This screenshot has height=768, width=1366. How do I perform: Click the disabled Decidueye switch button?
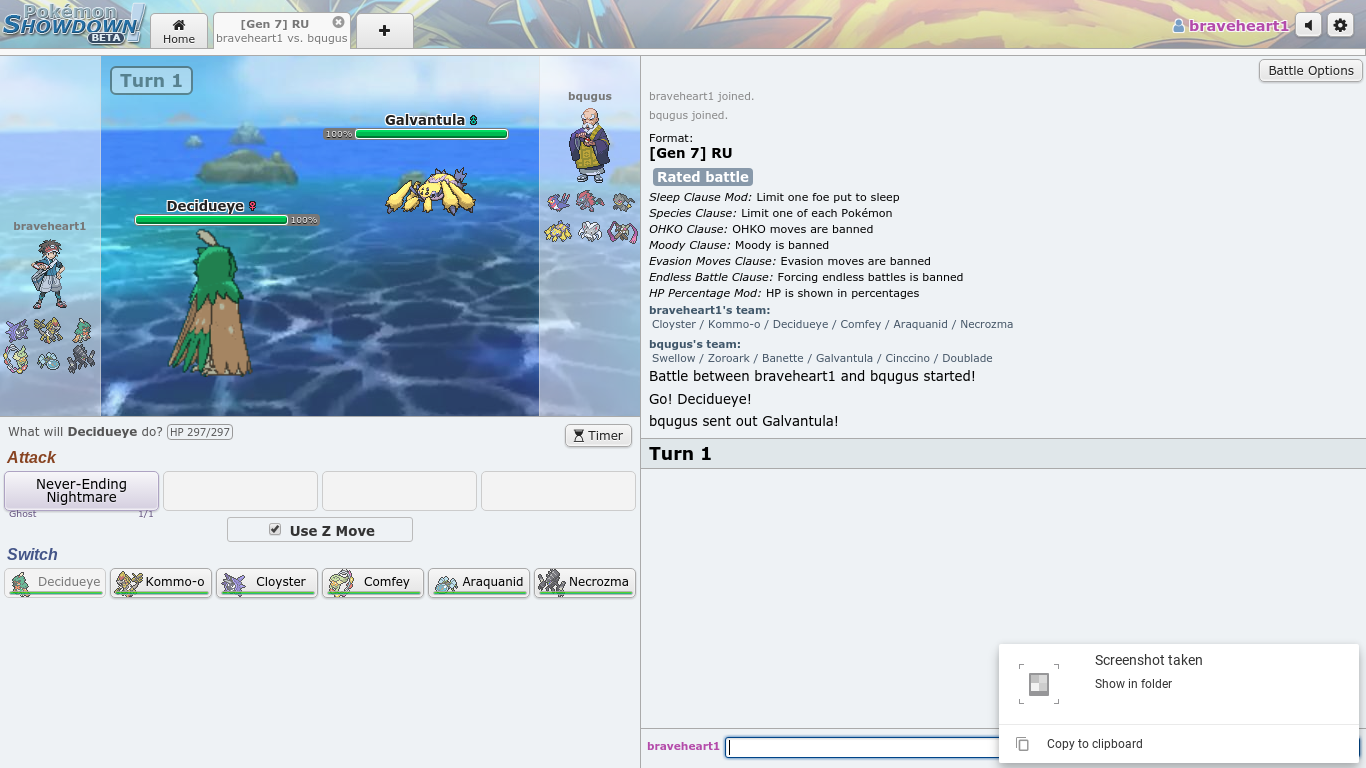pyautogui.click(x=55, y=582)
